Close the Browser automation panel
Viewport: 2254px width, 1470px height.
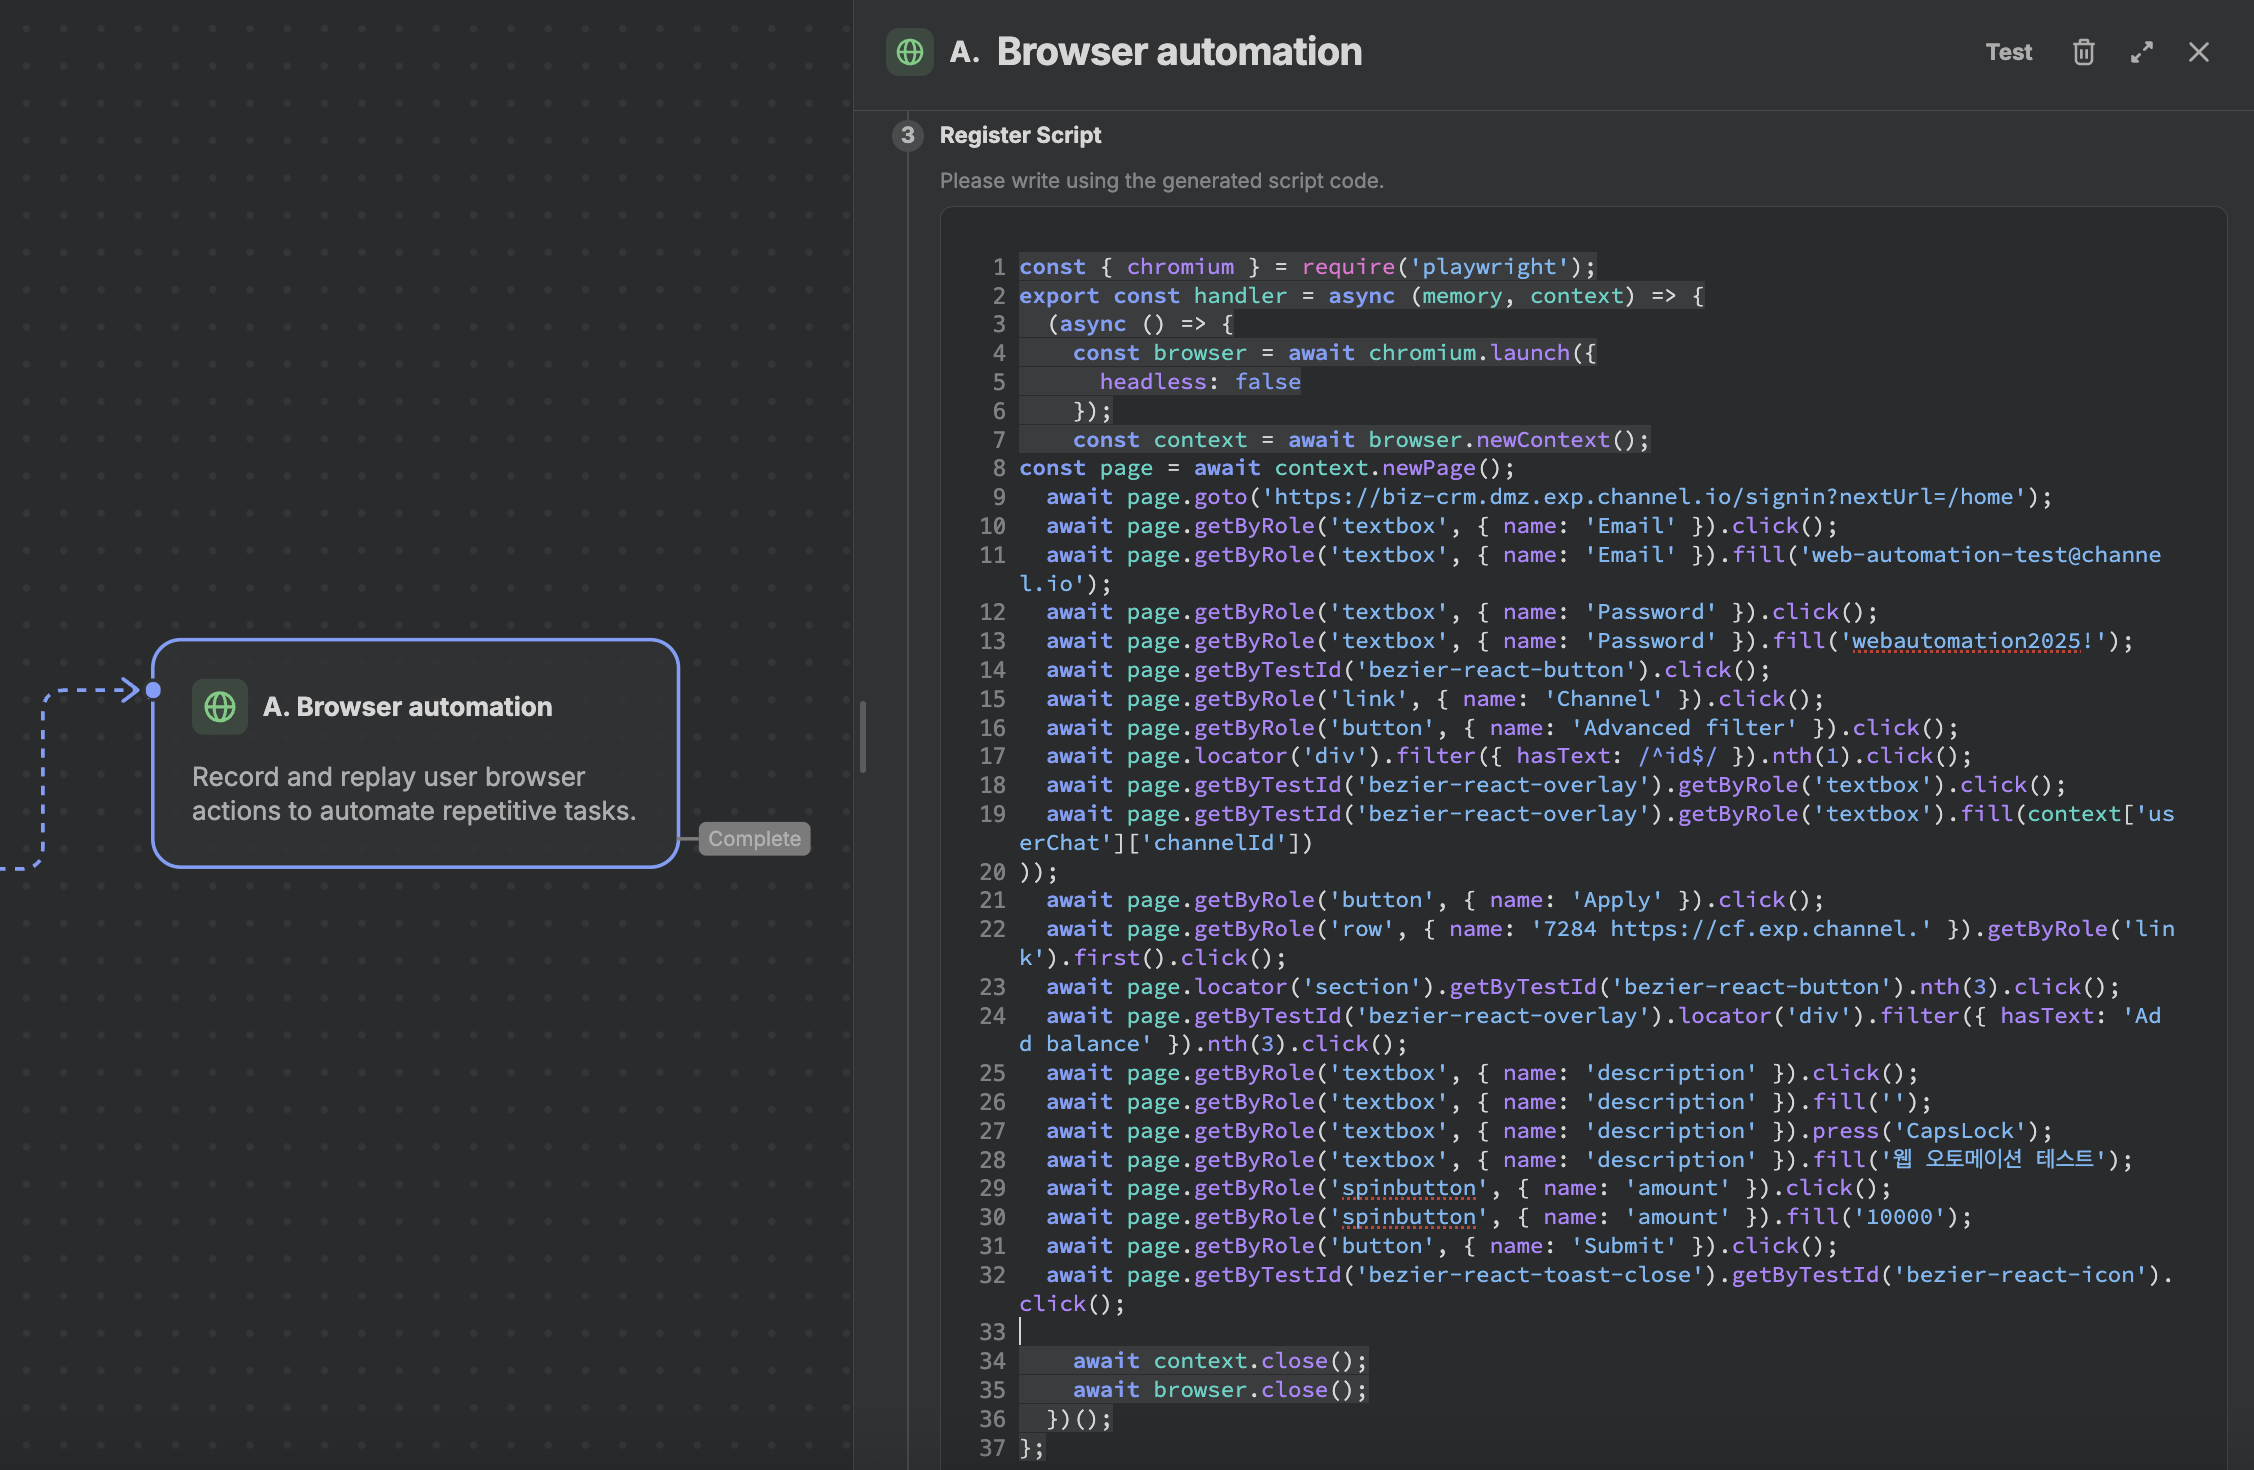2198,52
